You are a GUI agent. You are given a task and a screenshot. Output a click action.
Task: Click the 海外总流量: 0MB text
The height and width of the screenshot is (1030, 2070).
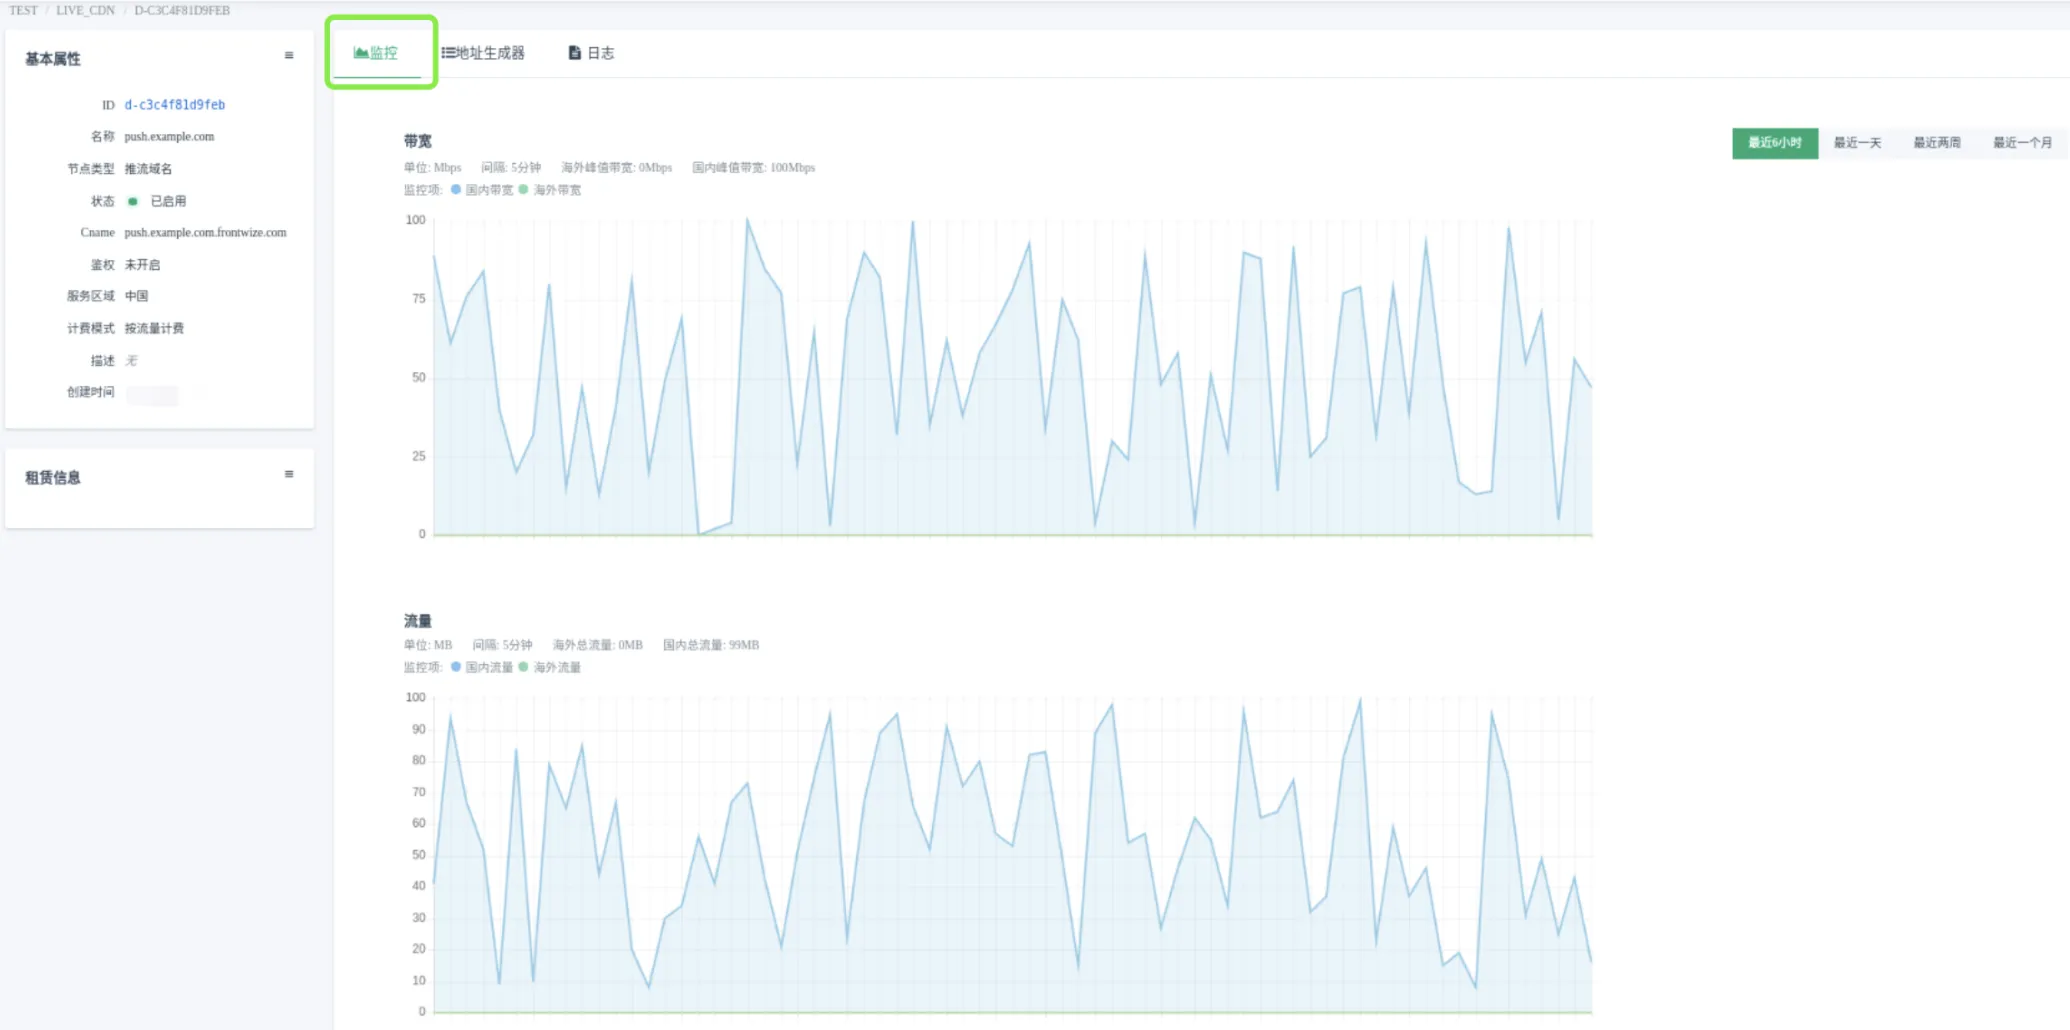click(598, 645)
